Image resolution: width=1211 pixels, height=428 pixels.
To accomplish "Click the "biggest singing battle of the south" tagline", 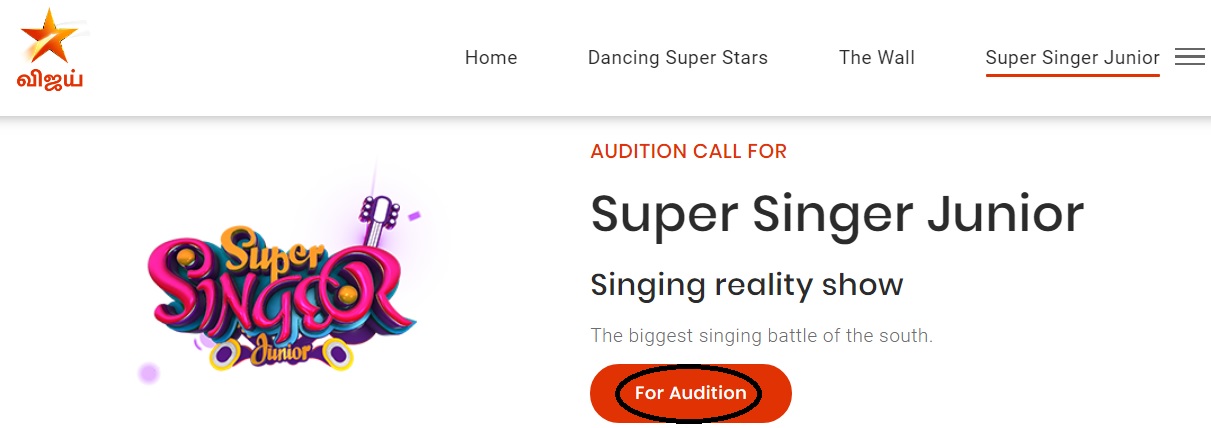I will click(761, 336).
